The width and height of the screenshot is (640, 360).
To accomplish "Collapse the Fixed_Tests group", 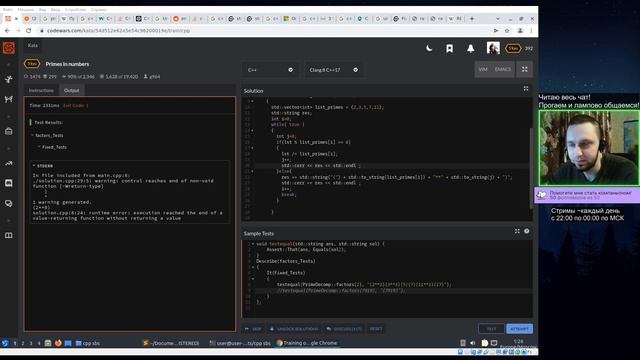I will point(52,147).
